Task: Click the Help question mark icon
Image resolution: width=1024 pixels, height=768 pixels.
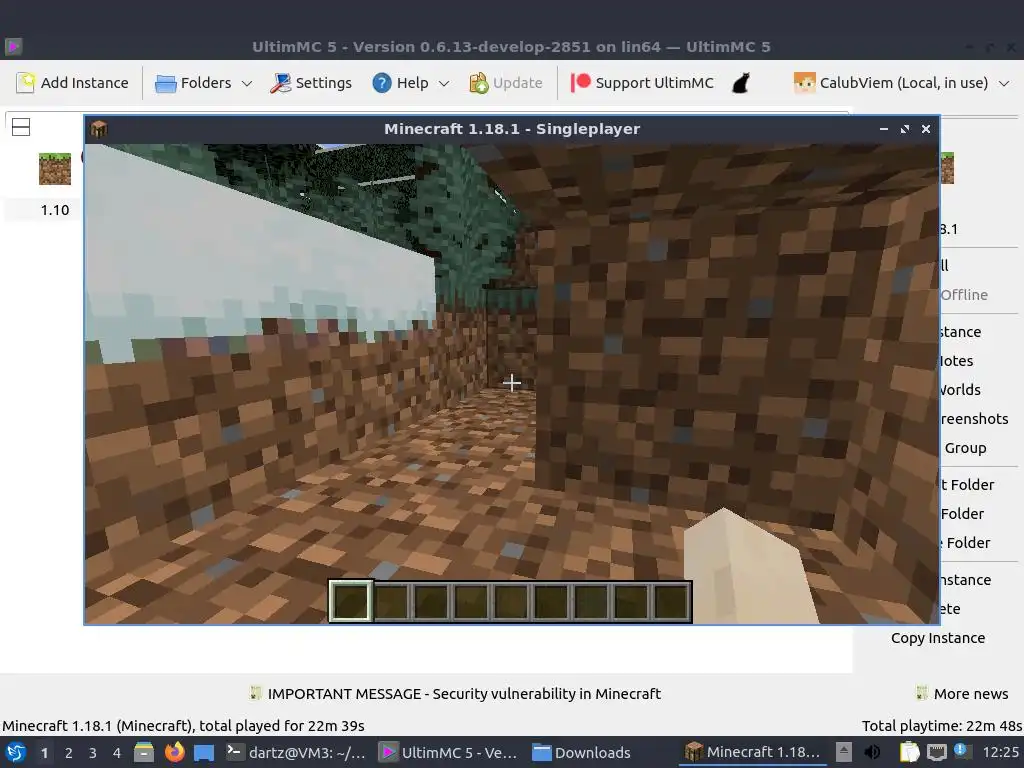Action: click(382, 83)
